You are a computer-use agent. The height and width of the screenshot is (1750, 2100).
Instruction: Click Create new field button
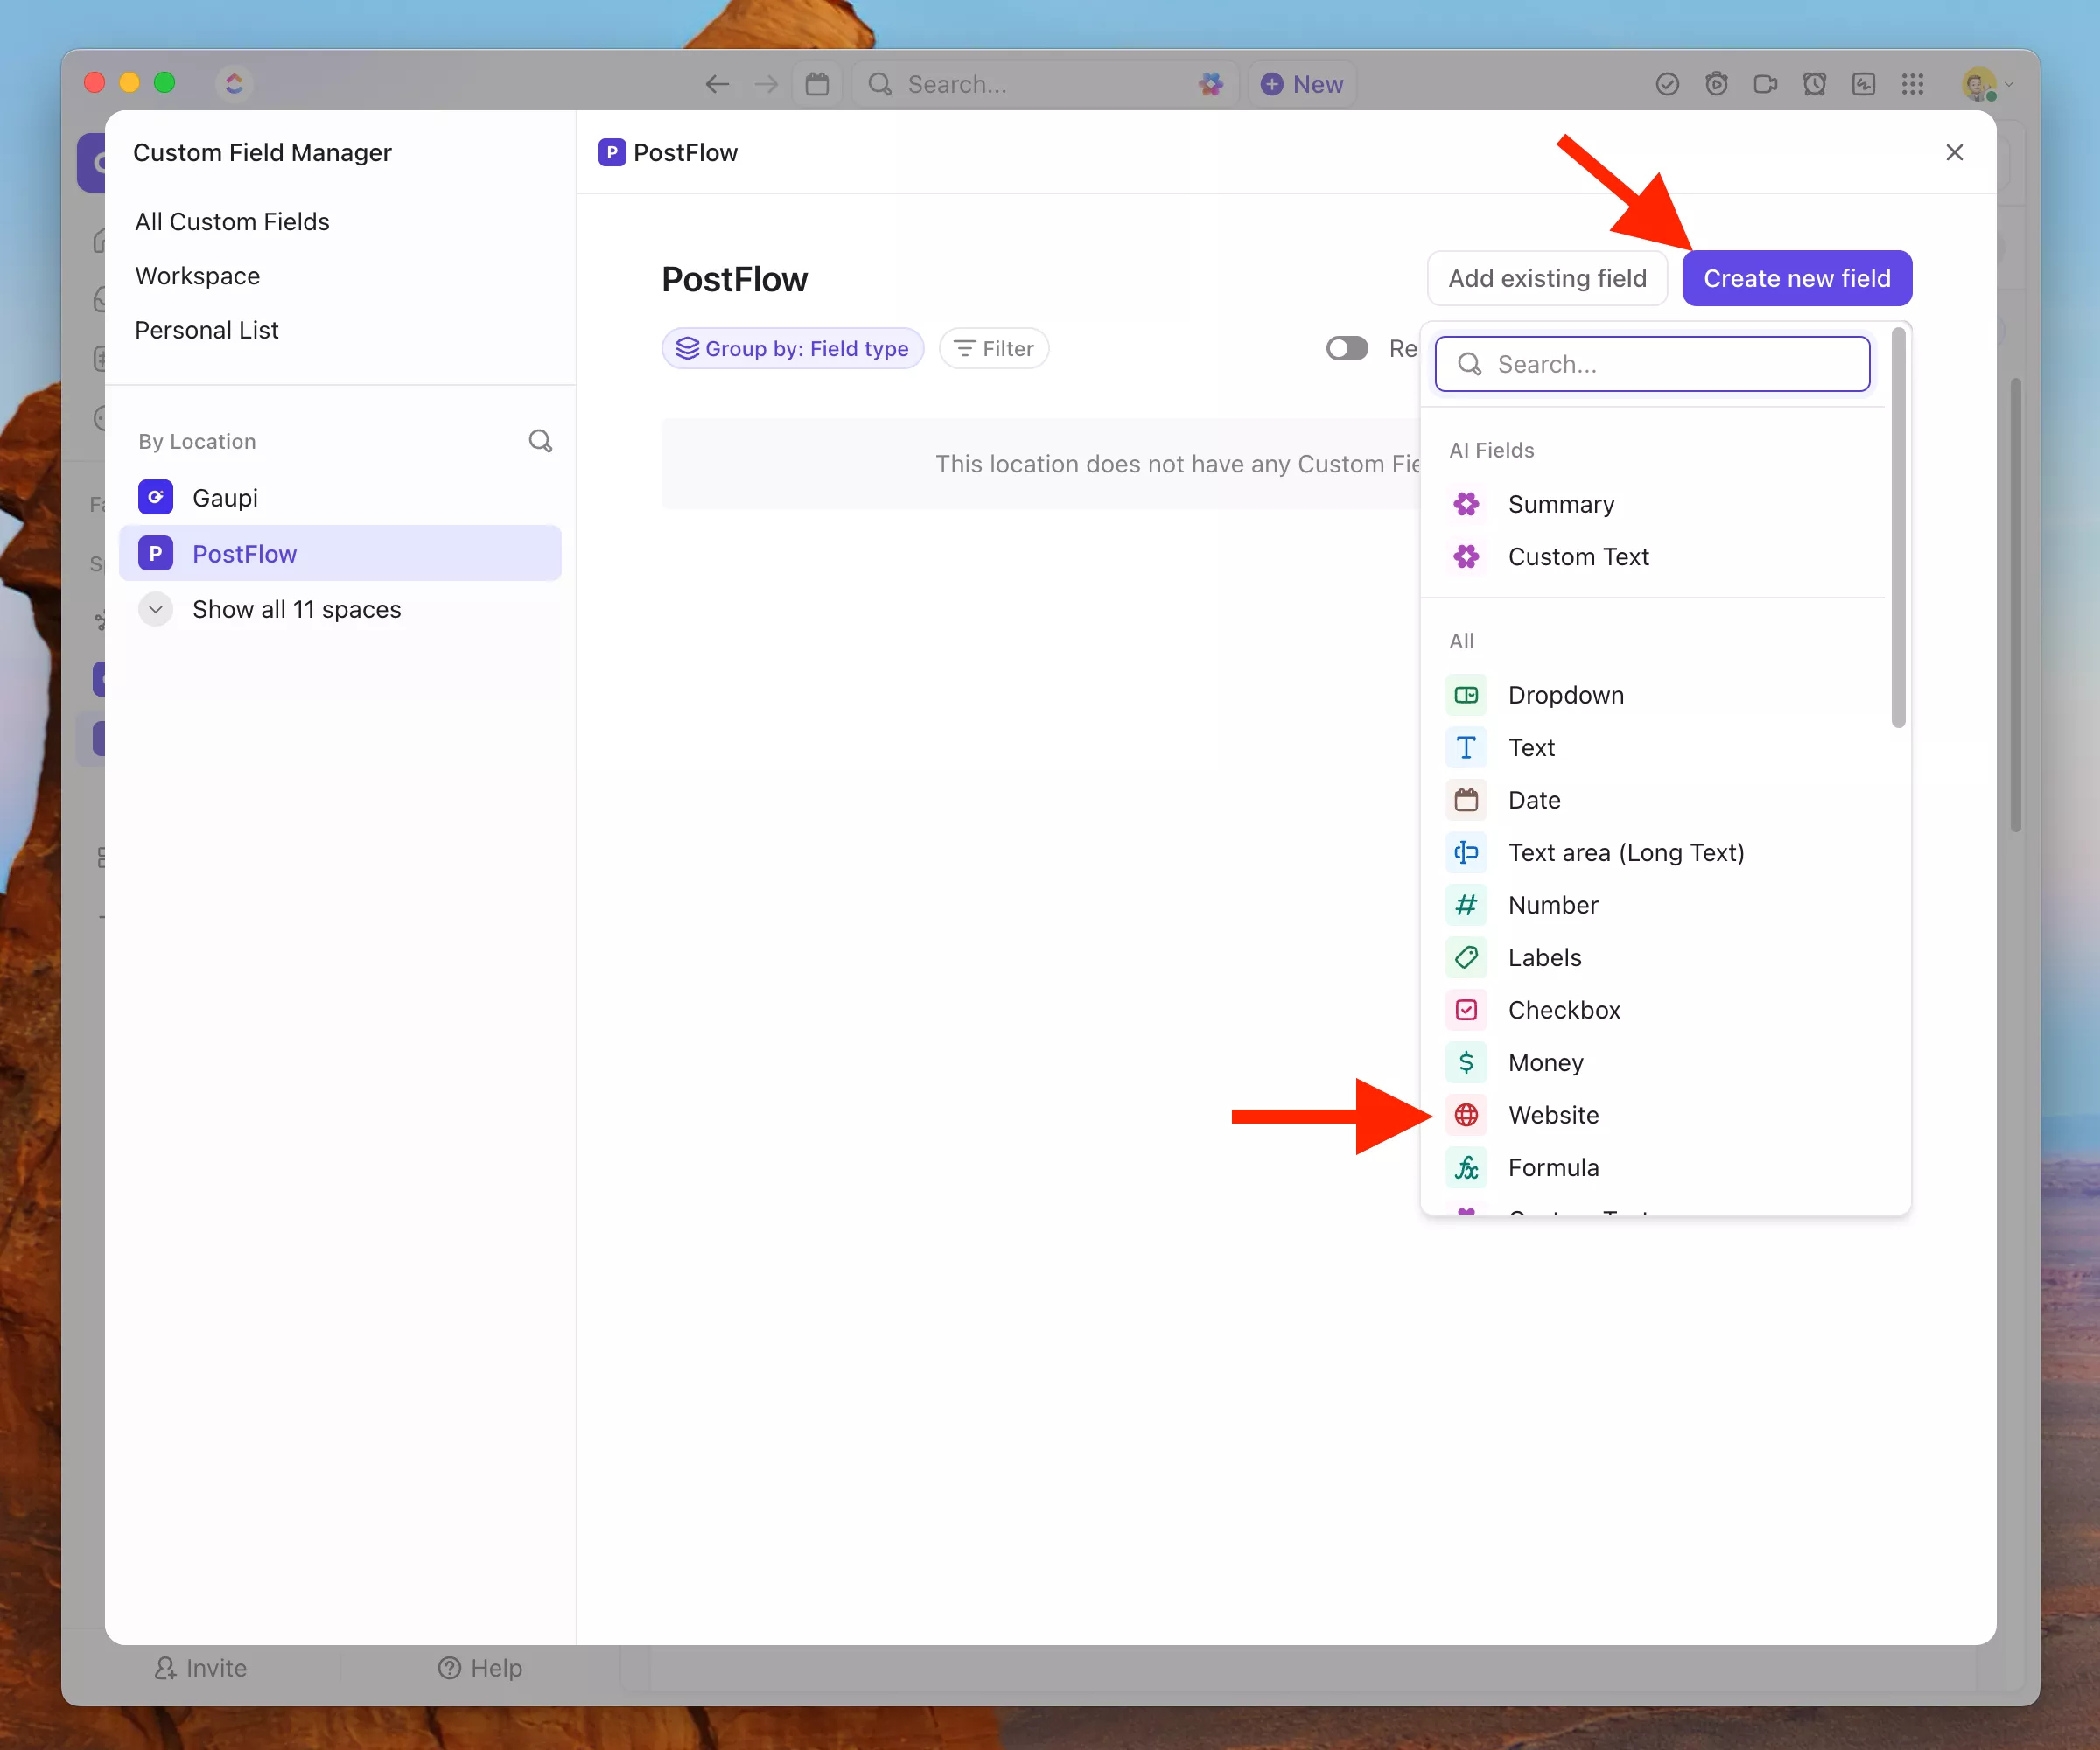click(1797, 278)
